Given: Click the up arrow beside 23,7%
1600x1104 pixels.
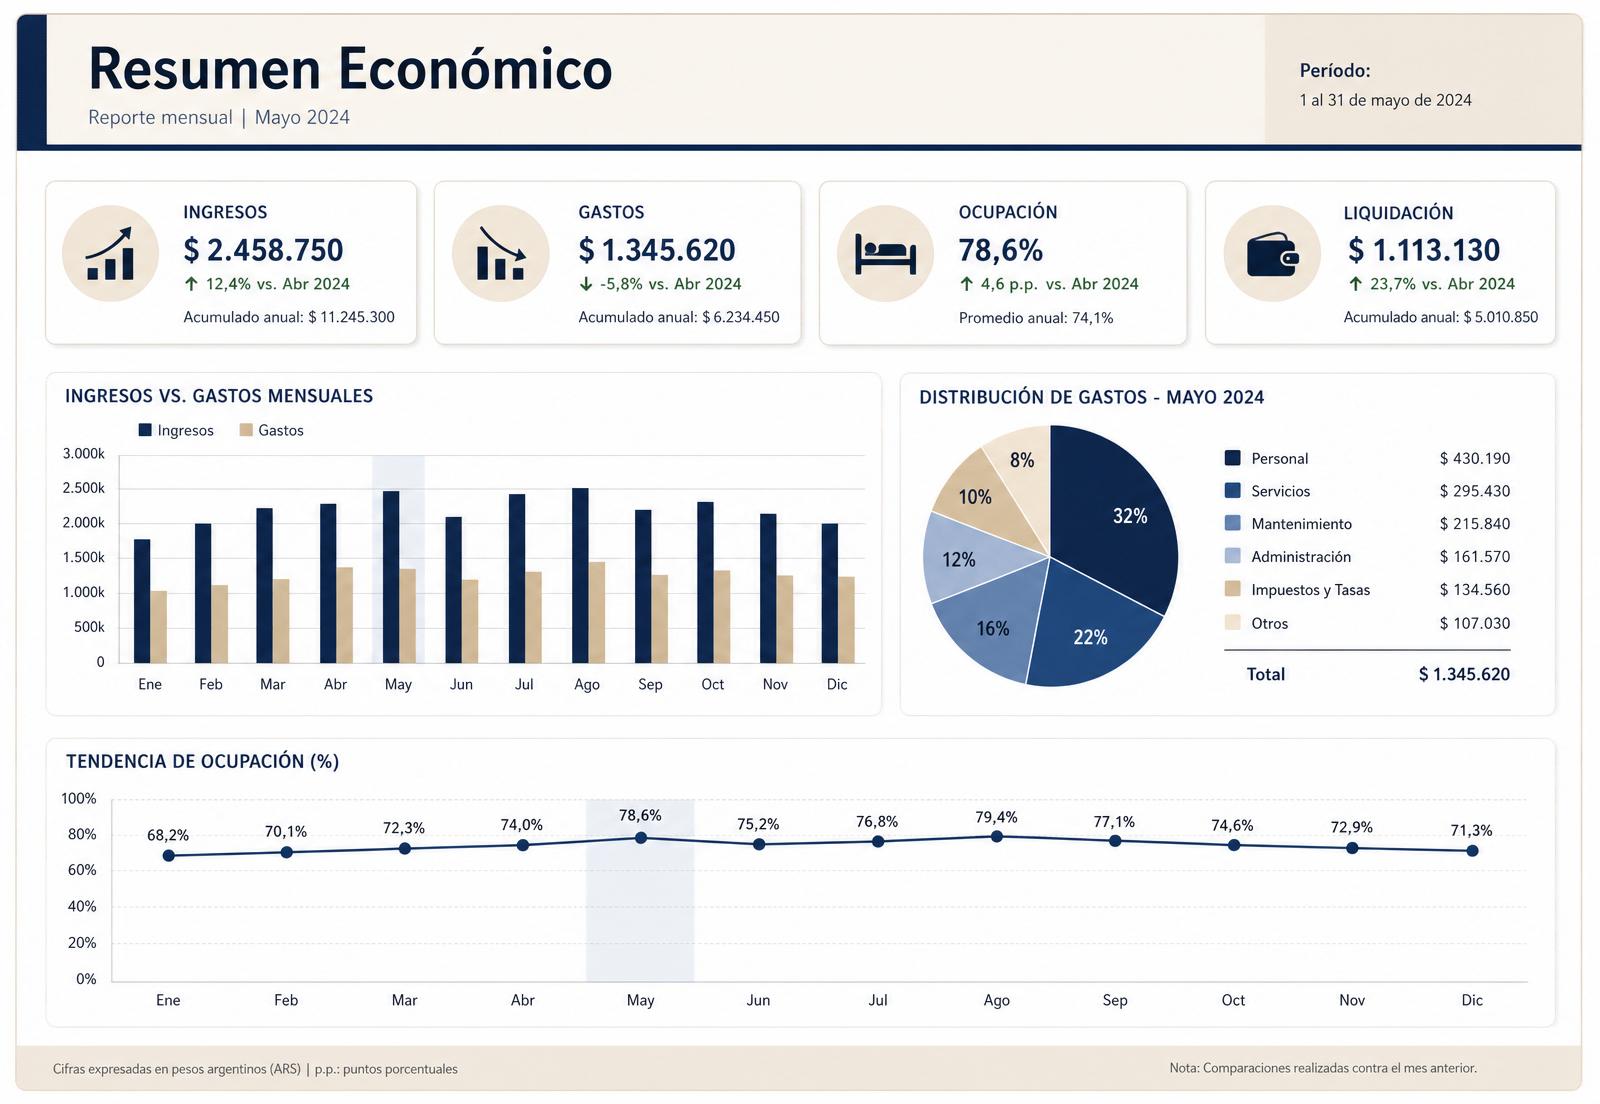Looking at the screenshot, I should point(1355,284).
